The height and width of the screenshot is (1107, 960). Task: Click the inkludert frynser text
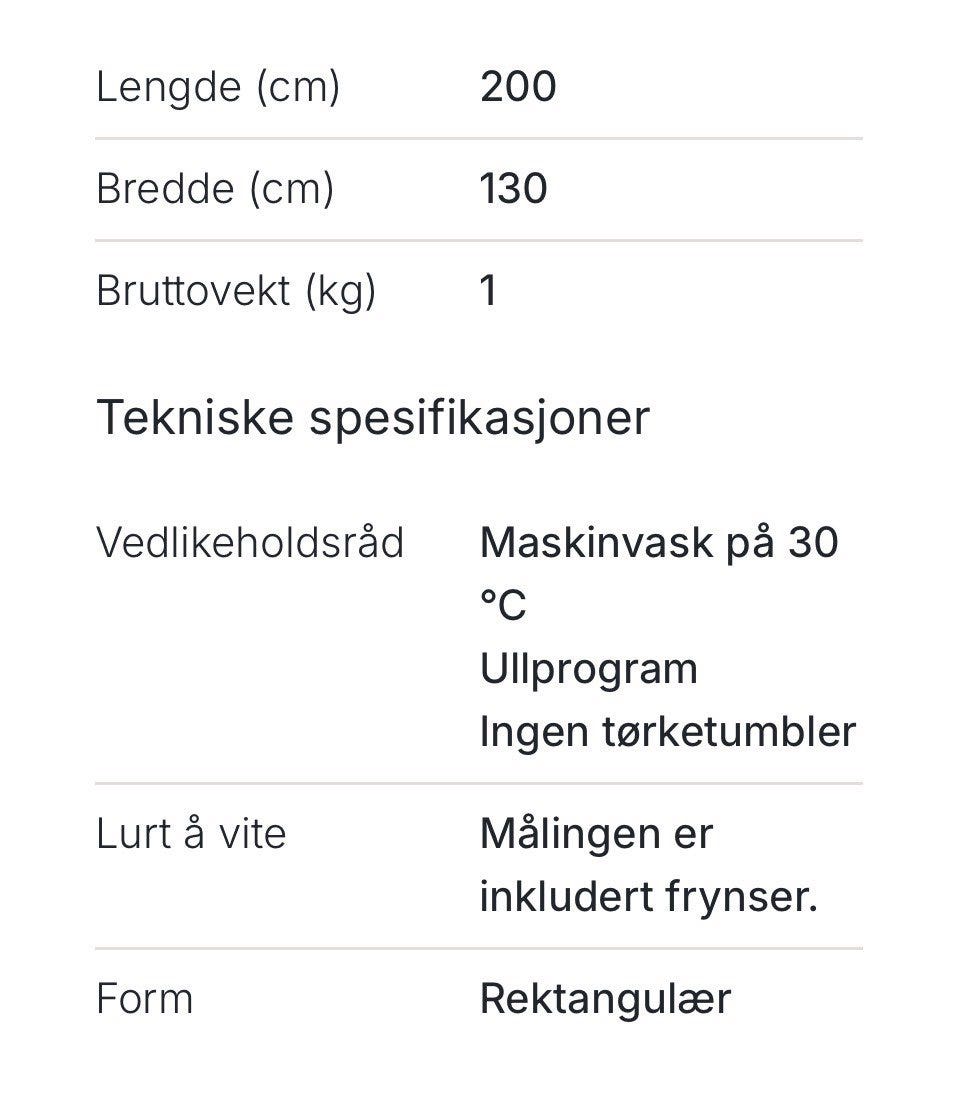pos(649,897)
